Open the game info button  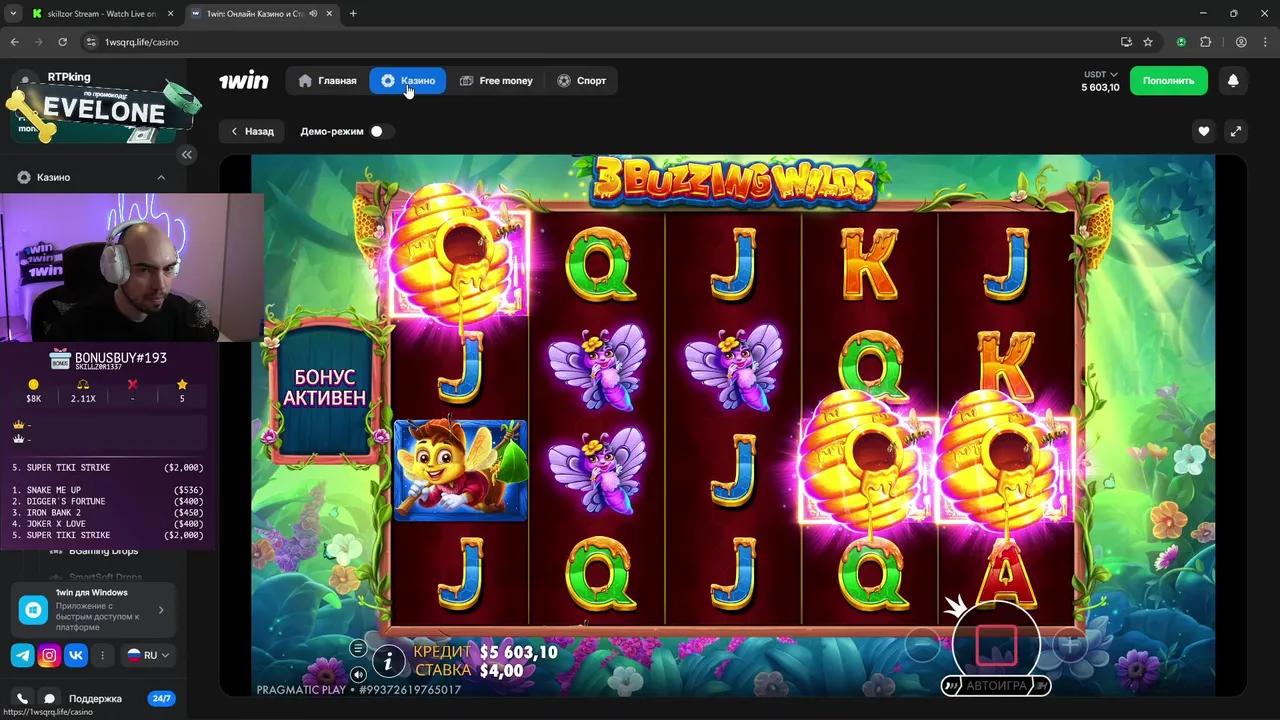pos(389,660)
